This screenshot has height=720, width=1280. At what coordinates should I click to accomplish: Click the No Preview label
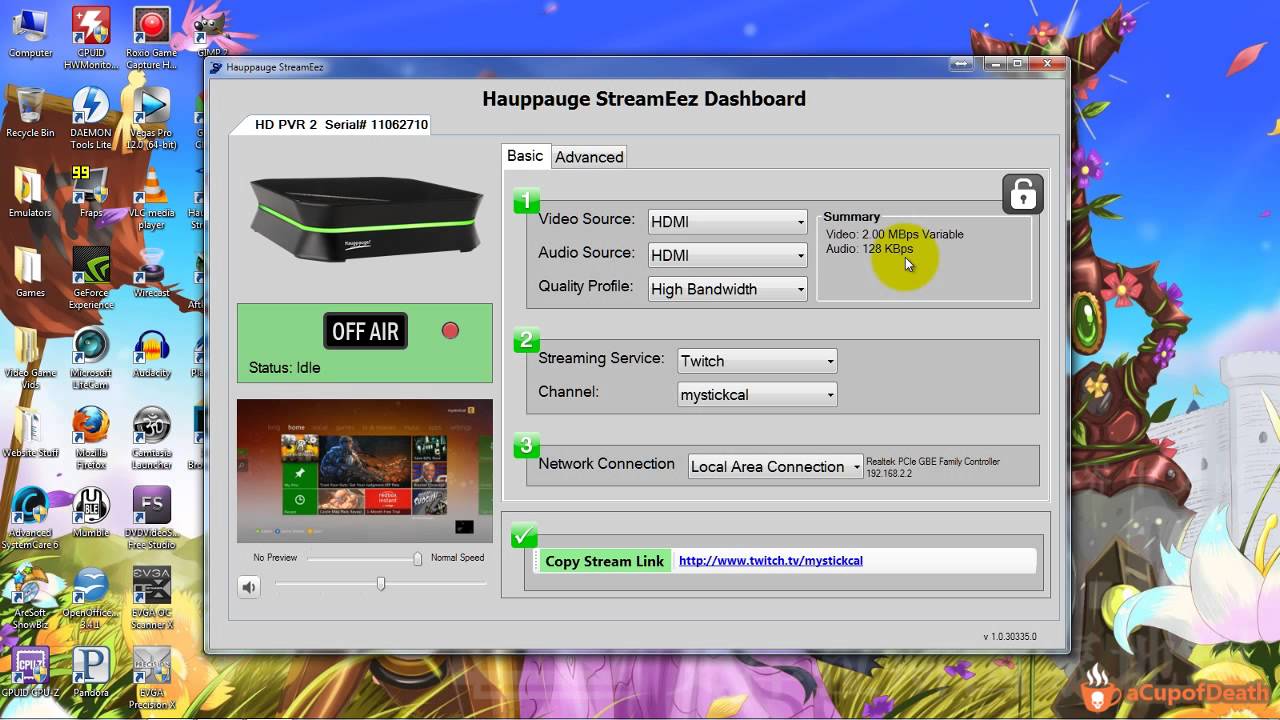click(x=275, y=558)
